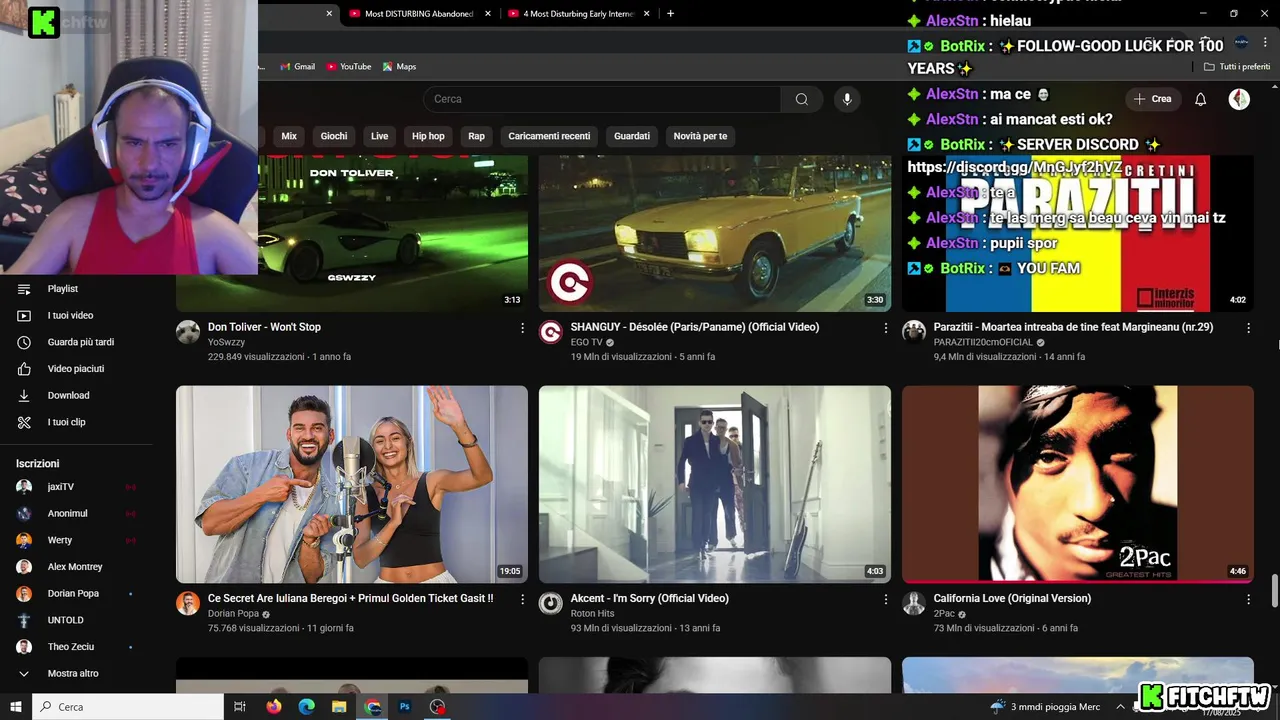Screen dimensions: 1280x720
Task: Open the YouTube bookmark in the bookmarks bar
Action: 349,67
